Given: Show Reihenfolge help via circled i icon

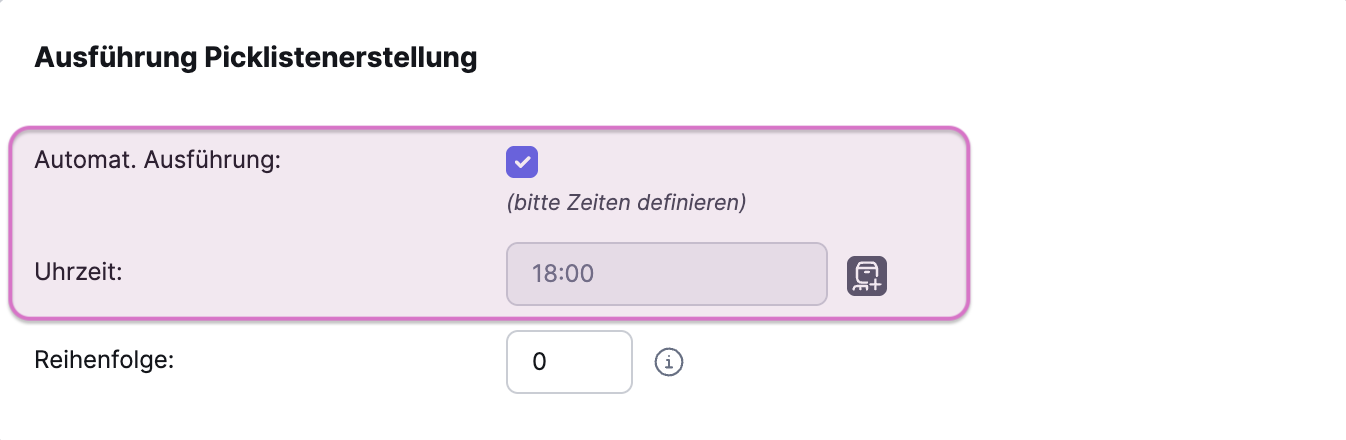Looking at the screenshot, I should [x=669, y=362].
